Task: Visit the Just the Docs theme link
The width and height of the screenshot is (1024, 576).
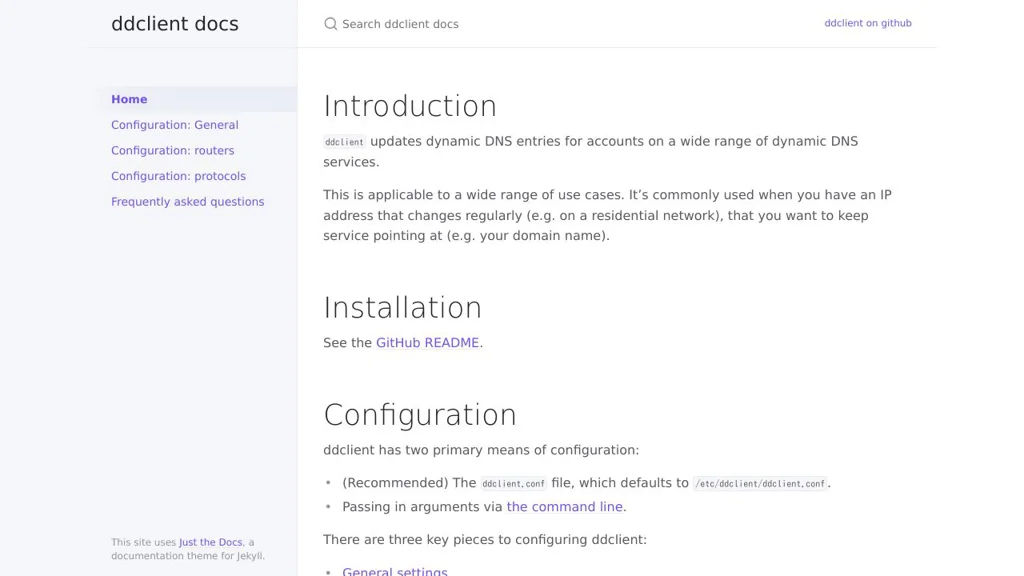Action: 211,542
